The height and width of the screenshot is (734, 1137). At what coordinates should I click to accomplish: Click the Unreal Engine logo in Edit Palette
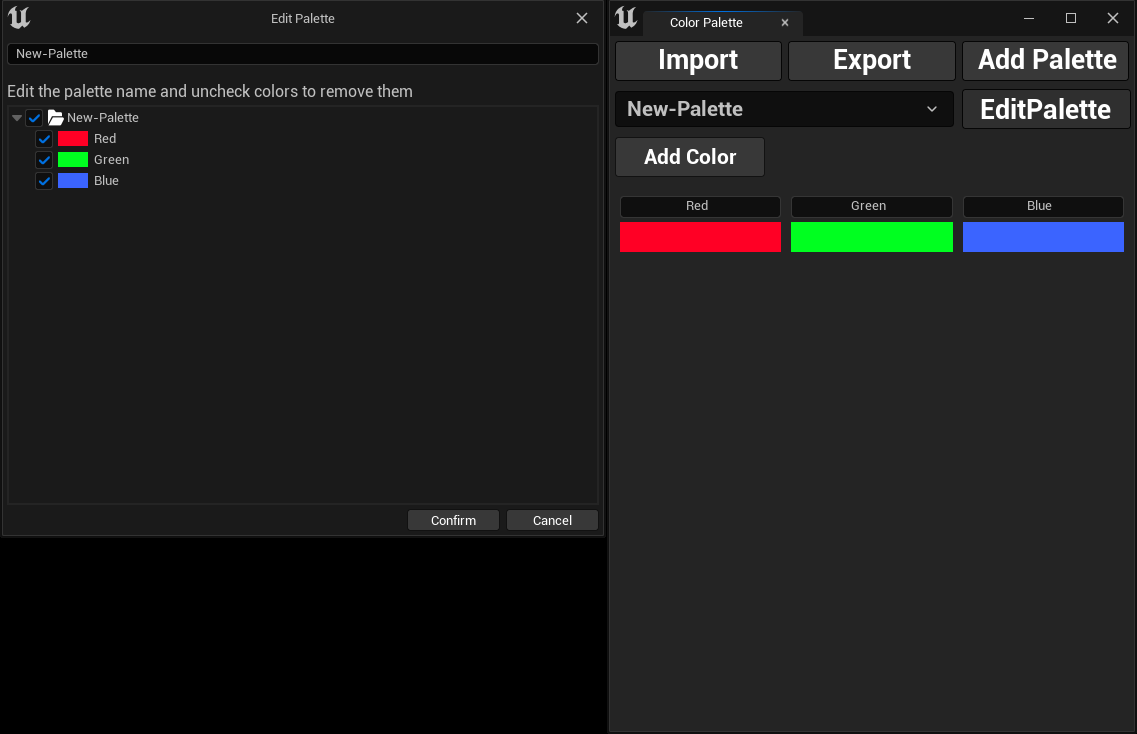click(19, 18)
